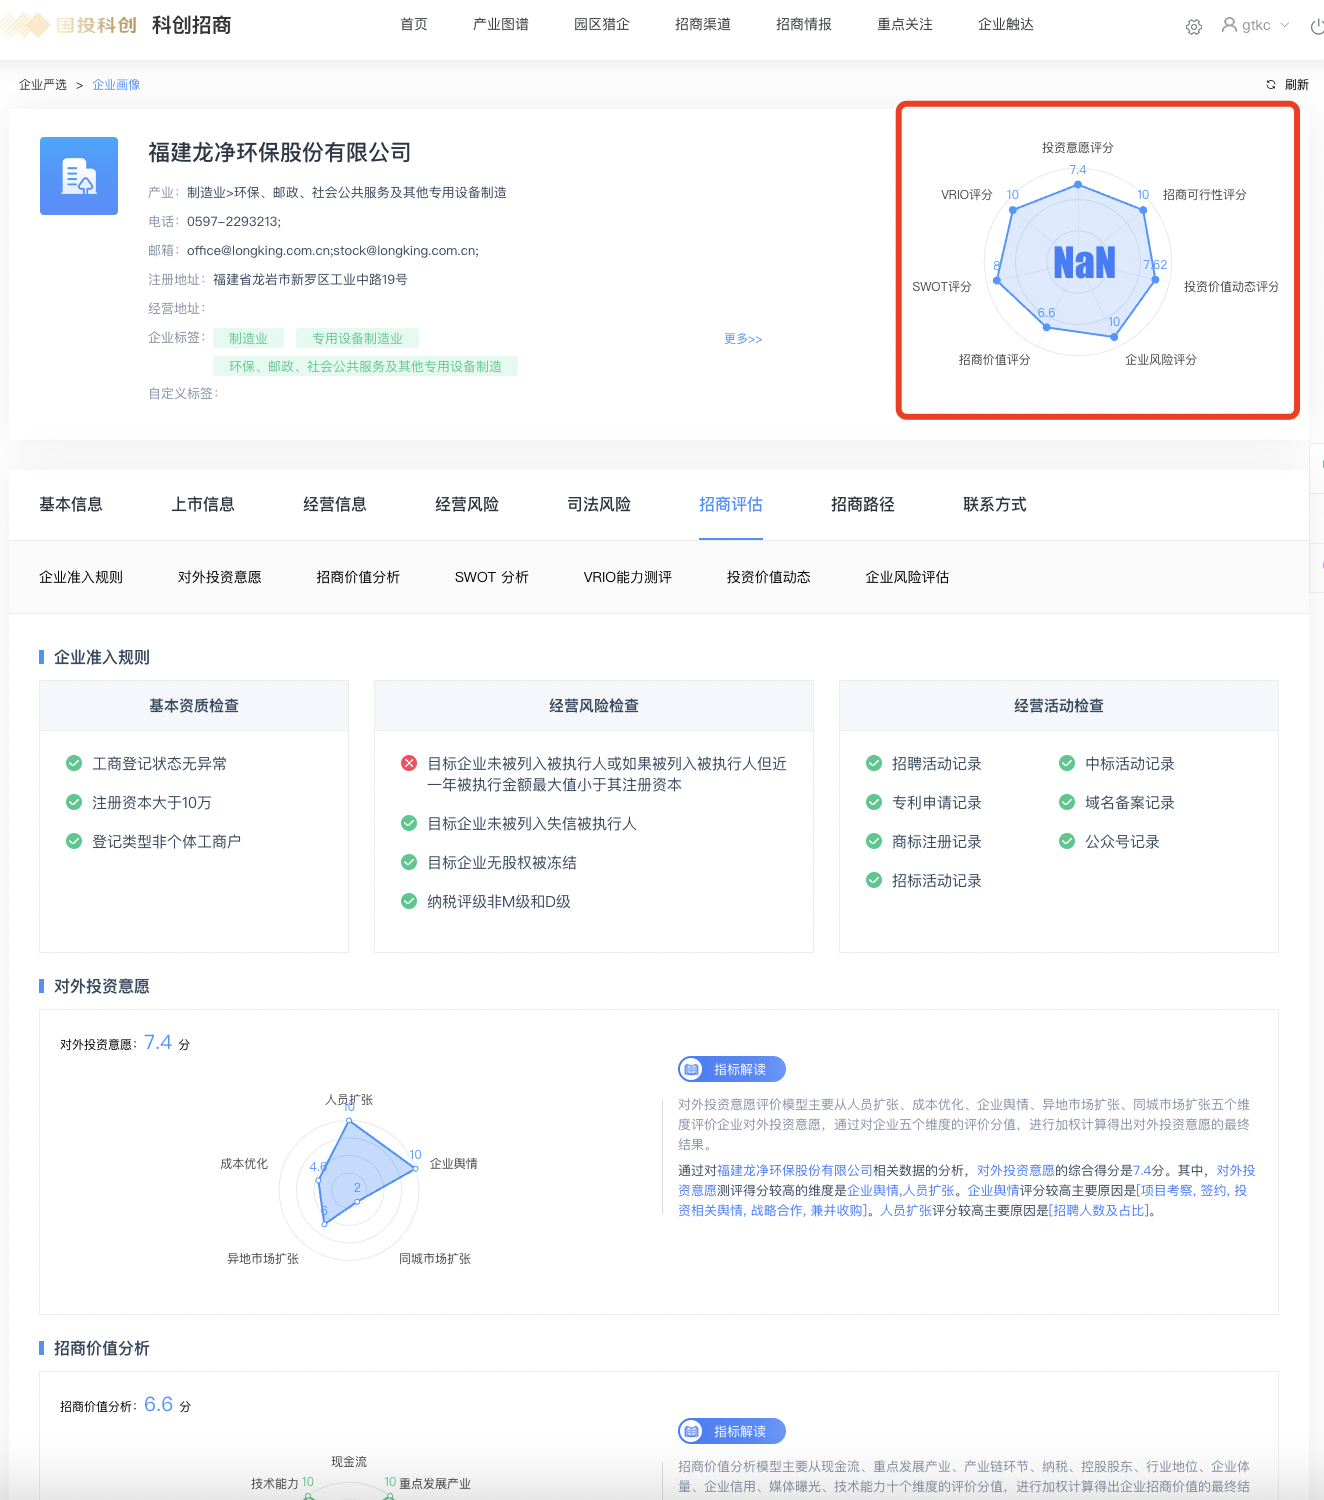This screenshot has width=1324, height=1500.
Task: Click the 企业风险评分 label on radar chart
Action: pos(1161,360)
